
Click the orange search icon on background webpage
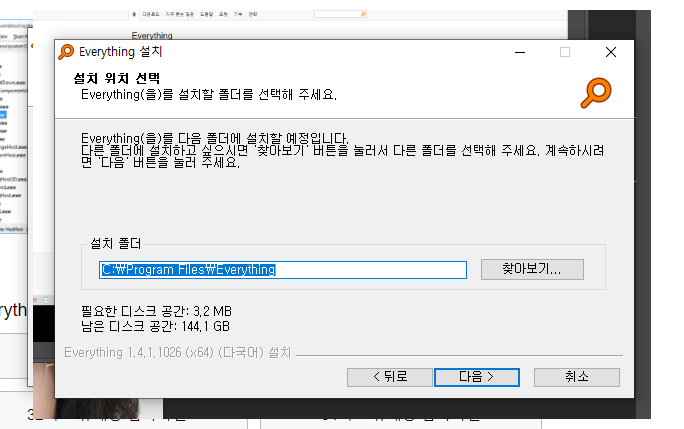pyautogui.click(x=363, y=14)
